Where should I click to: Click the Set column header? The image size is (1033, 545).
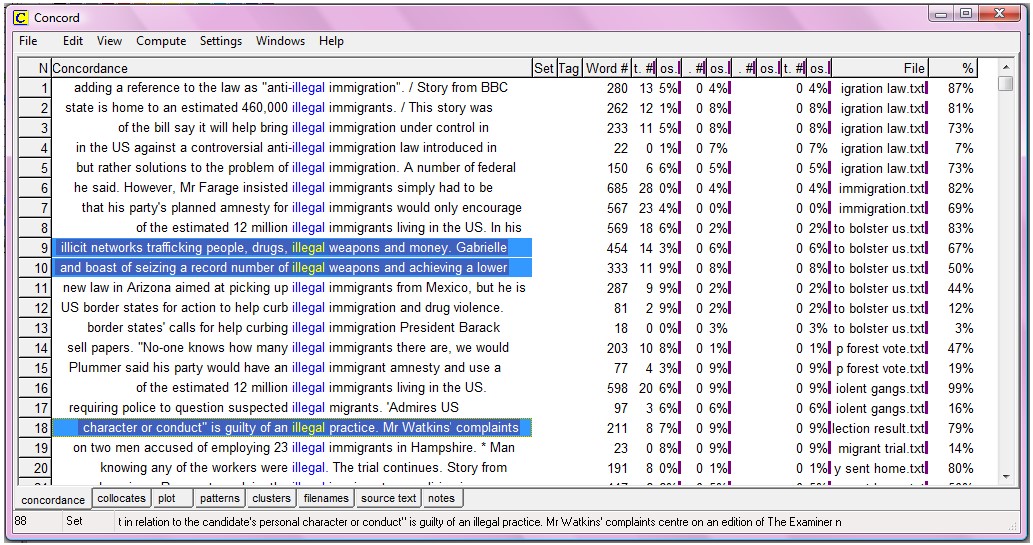click(x=544, y=68)
